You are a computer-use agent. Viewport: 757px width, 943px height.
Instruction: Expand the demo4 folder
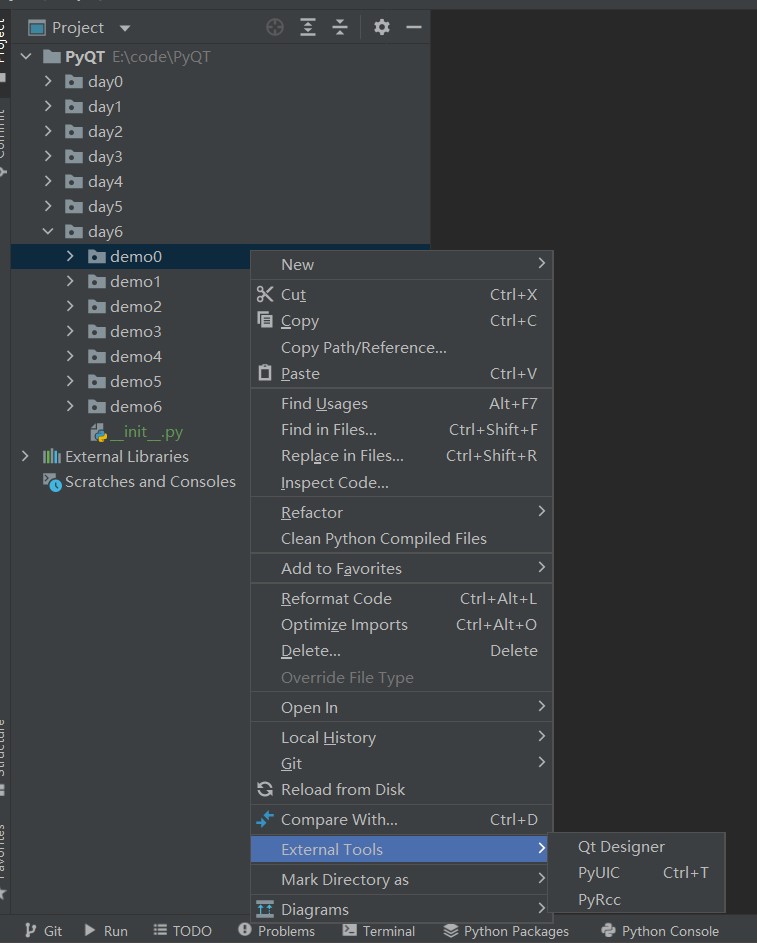coord(70,356)
